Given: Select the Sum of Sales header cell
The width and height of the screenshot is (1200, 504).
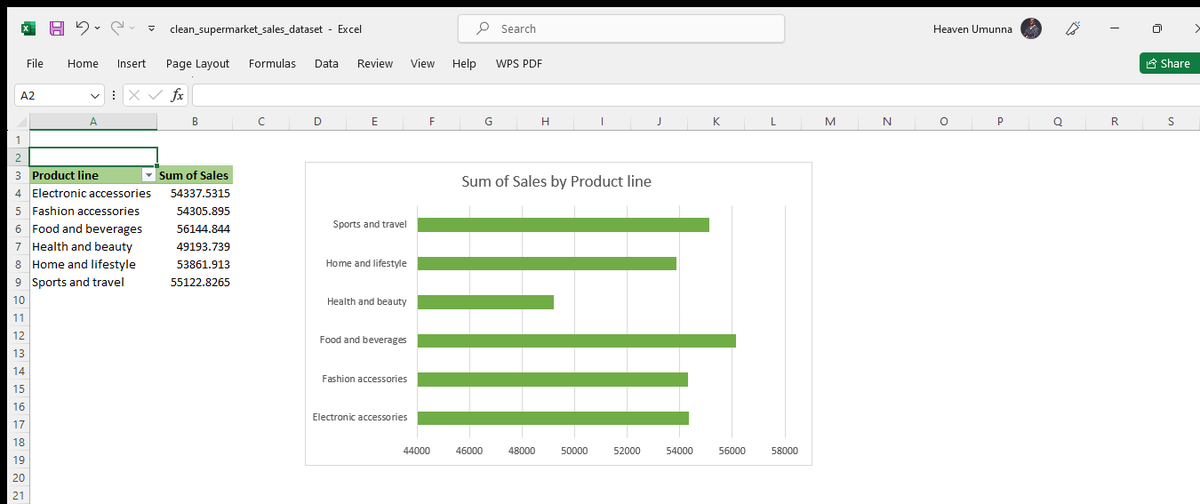Looking at the screenshot, I should click(195, 176).
